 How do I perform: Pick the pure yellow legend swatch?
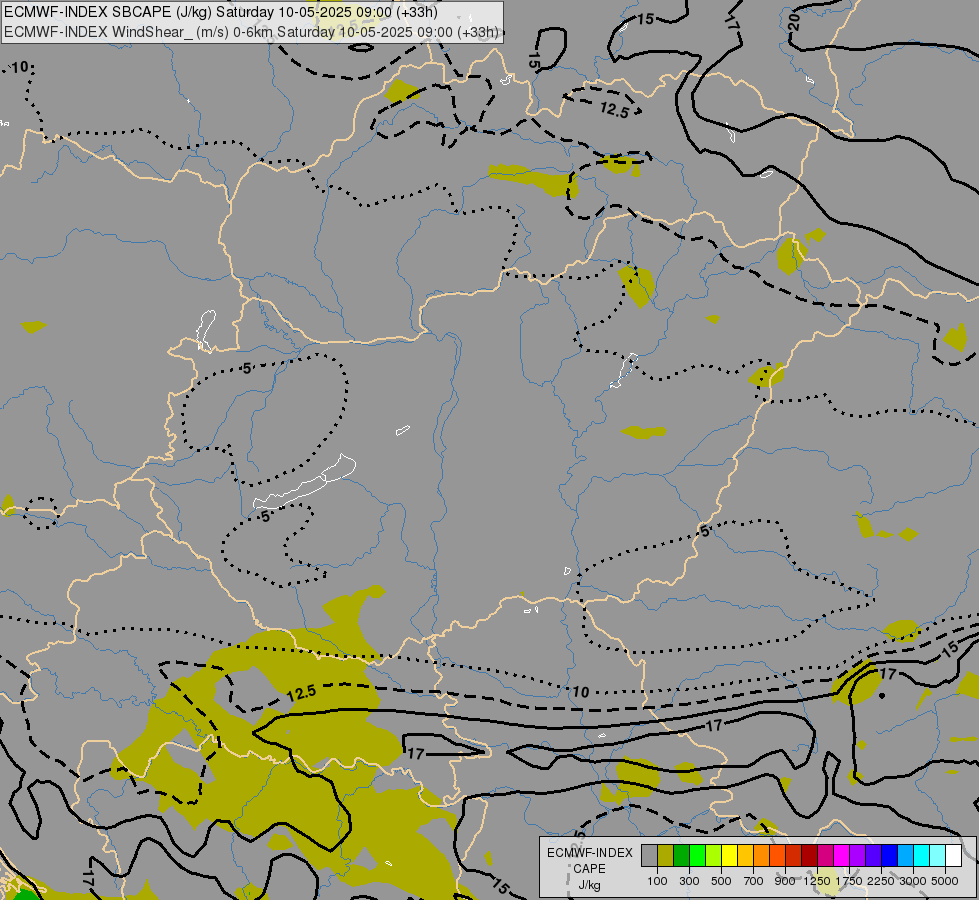[729, 856]
